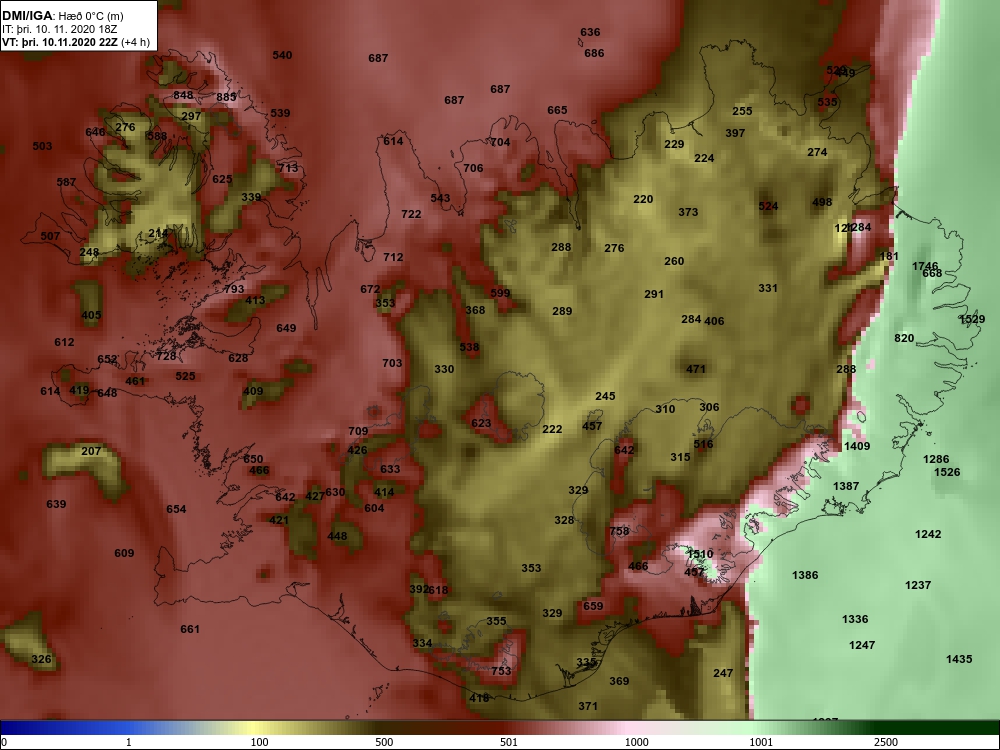The image size is (1000, 750).
Task: Click the map value "540"
Action: coord(282,55)
